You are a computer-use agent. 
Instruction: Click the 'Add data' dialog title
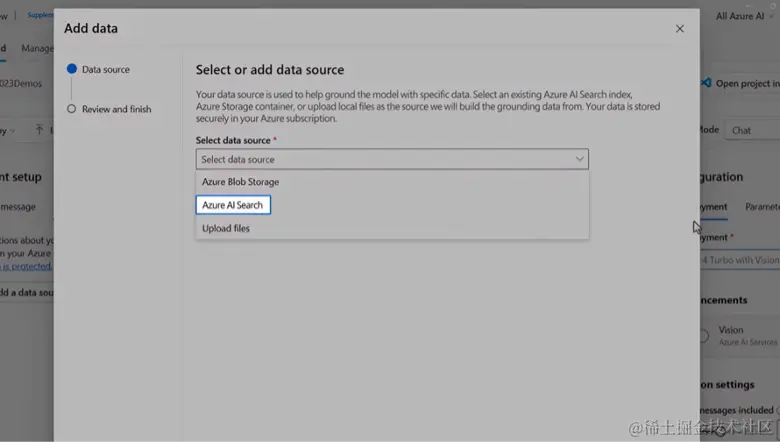click(x=91, y=28)
